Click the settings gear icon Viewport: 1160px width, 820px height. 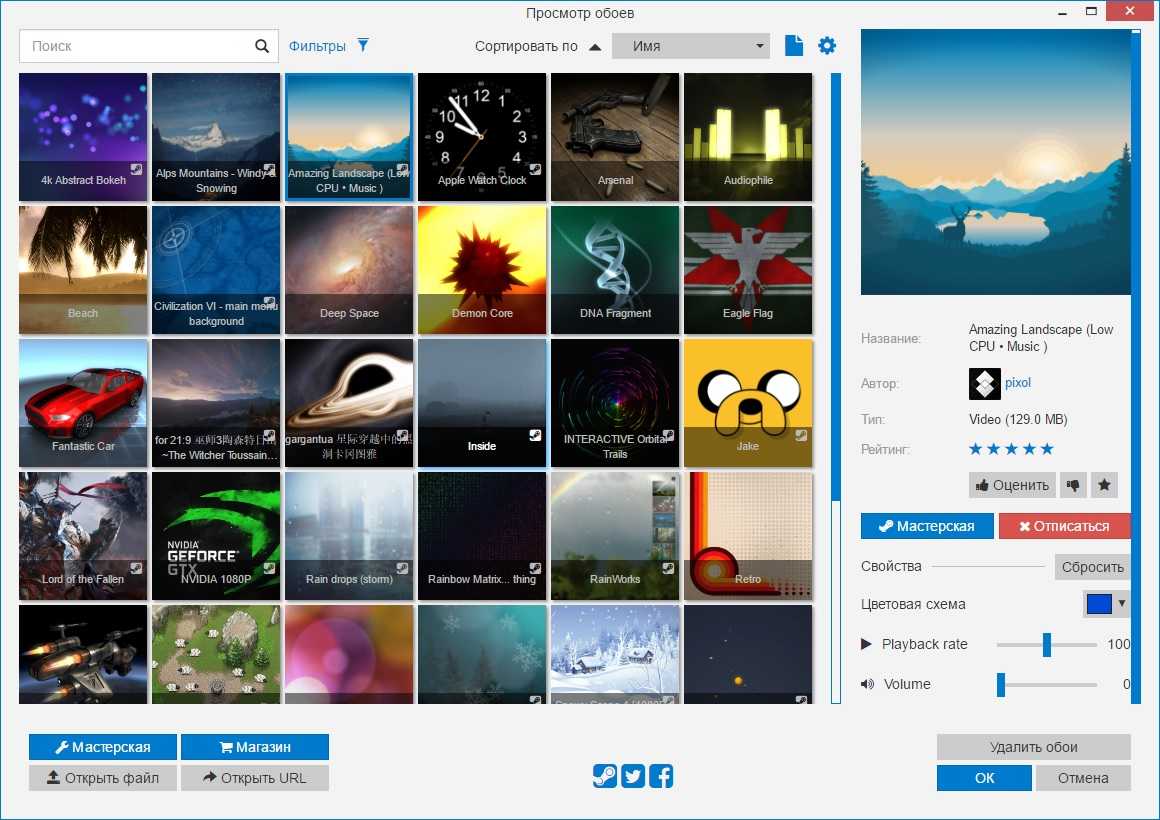point(827,46)
